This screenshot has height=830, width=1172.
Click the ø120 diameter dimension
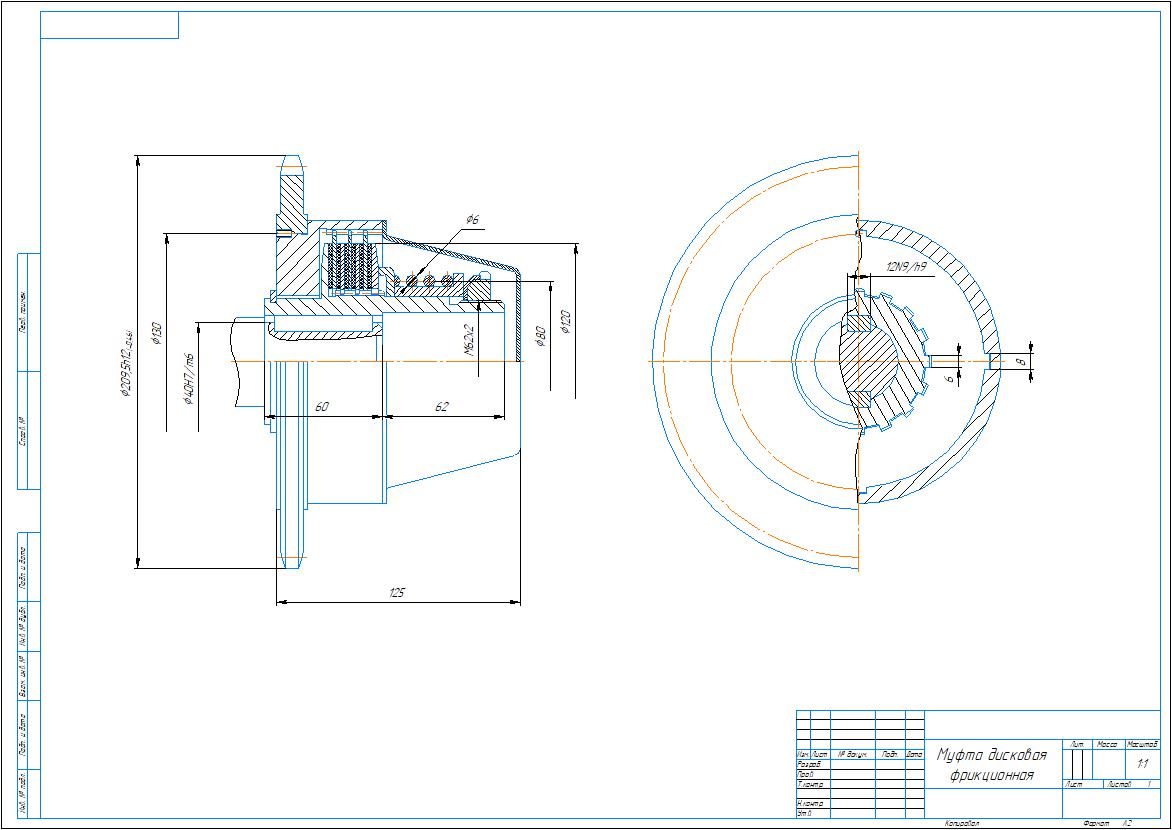pos(566,322)
